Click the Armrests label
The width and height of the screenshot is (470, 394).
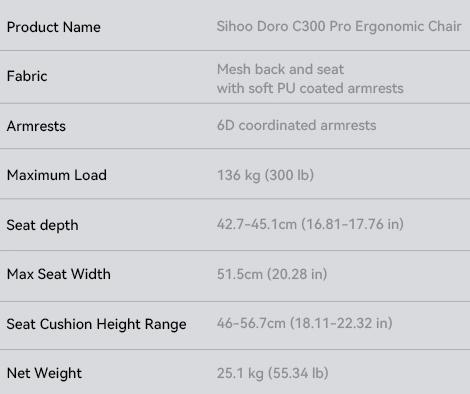(36, 126)
